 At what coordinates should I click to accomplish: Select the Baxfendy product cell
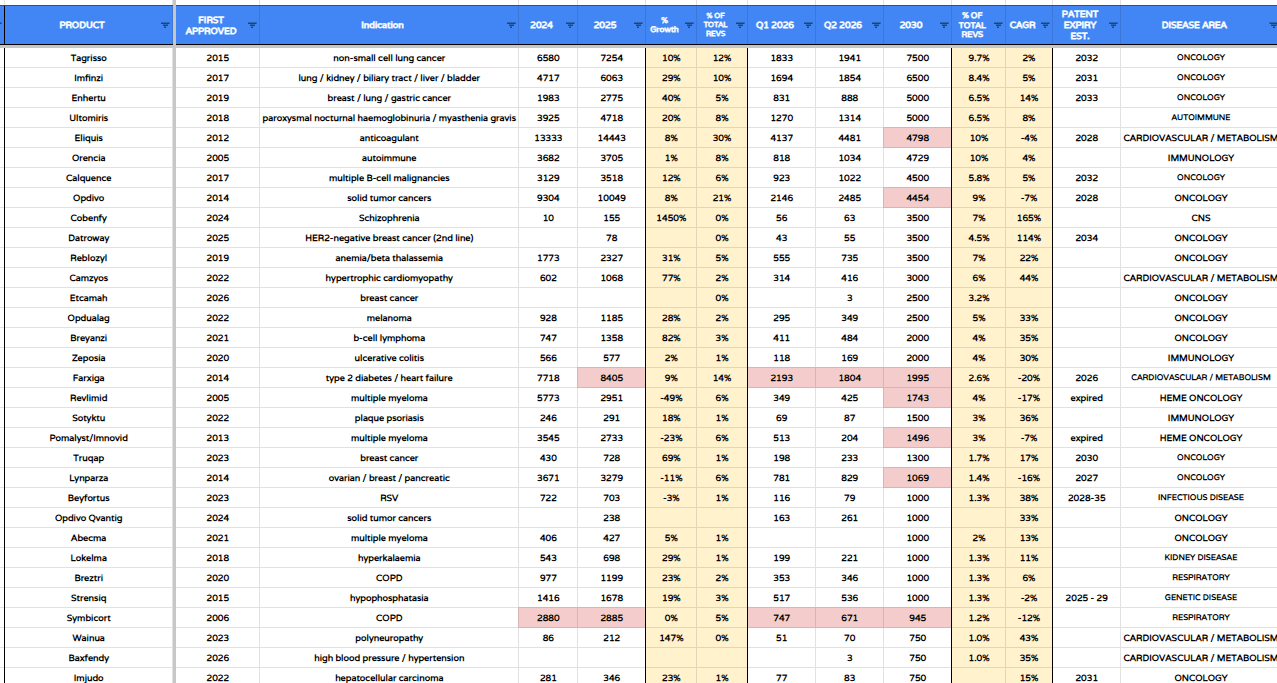point(88,658)
